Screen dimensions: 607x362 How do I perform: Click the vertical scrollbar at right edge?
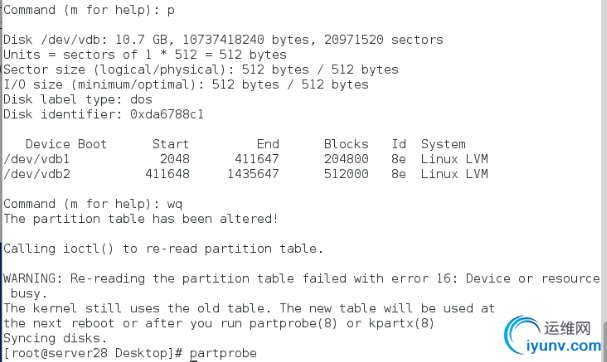coord(604,339)
